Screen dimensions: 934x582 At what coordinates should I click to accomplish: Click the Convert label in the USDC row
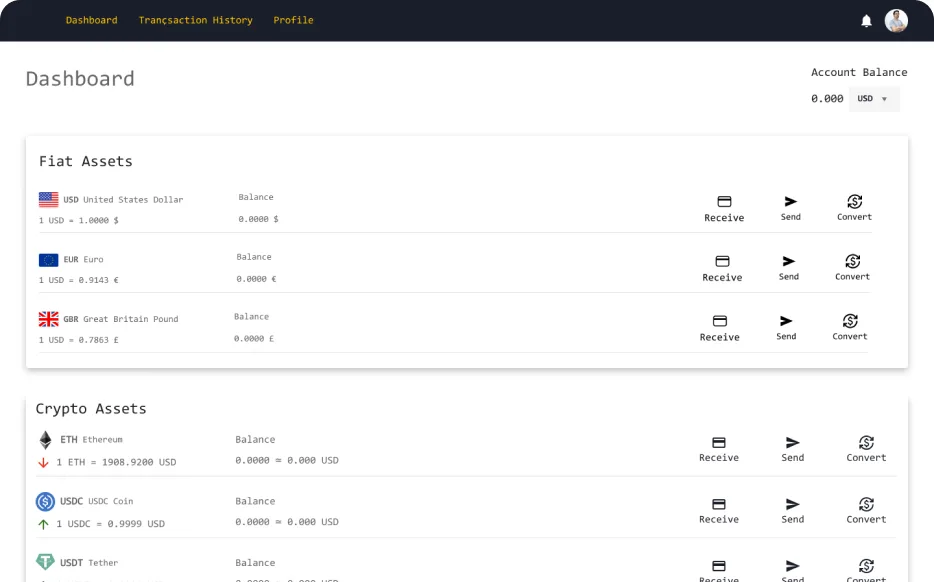tap(866, 519)
